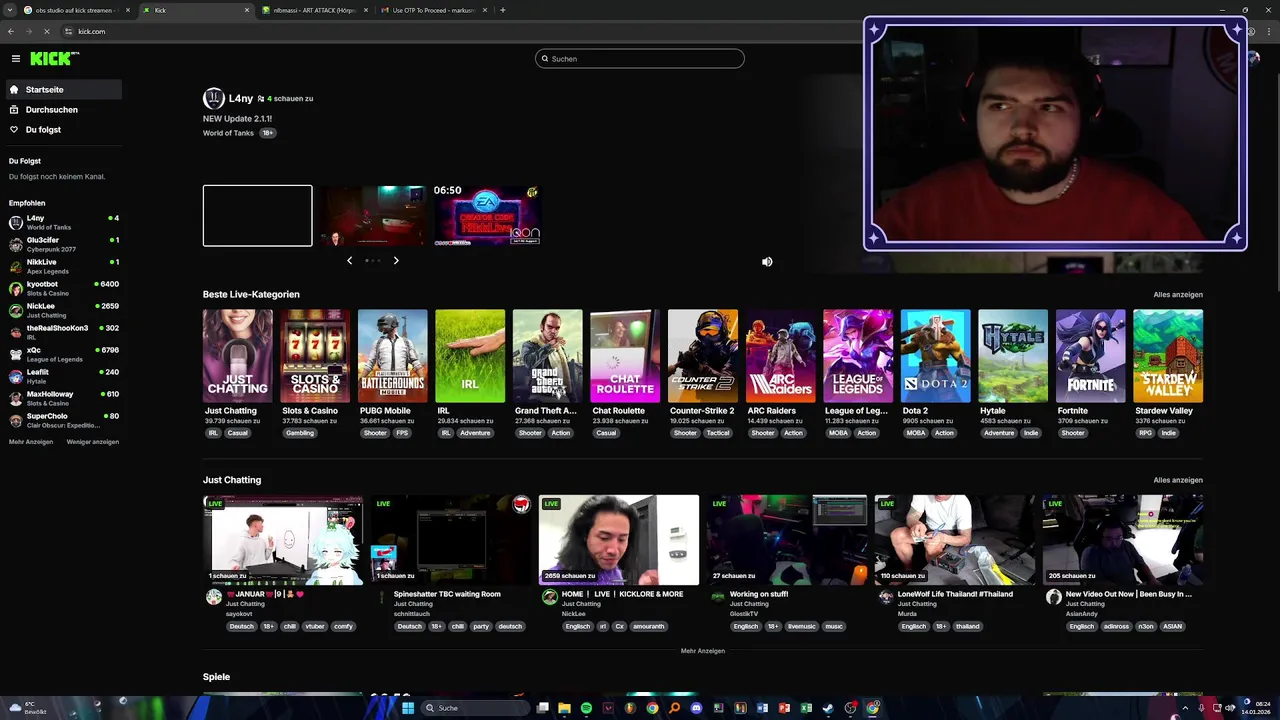
Task: Open Excel from the taskbar
Action: (806, 708)
